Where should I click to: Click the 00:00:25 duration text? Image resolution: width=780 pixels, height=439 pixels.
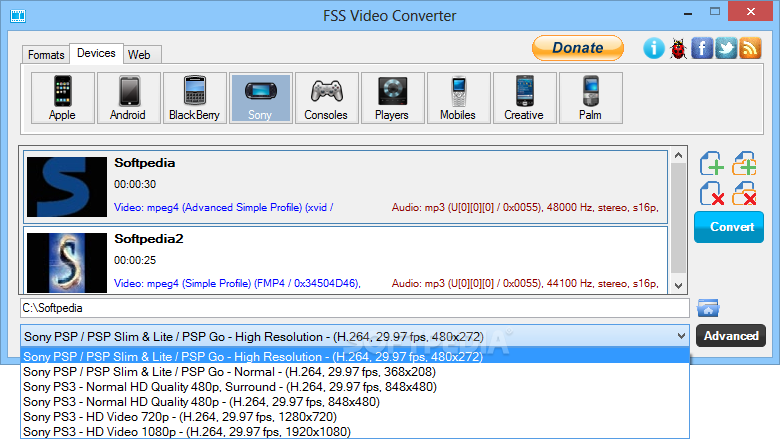pyautogui.click(x=135, y=261)
